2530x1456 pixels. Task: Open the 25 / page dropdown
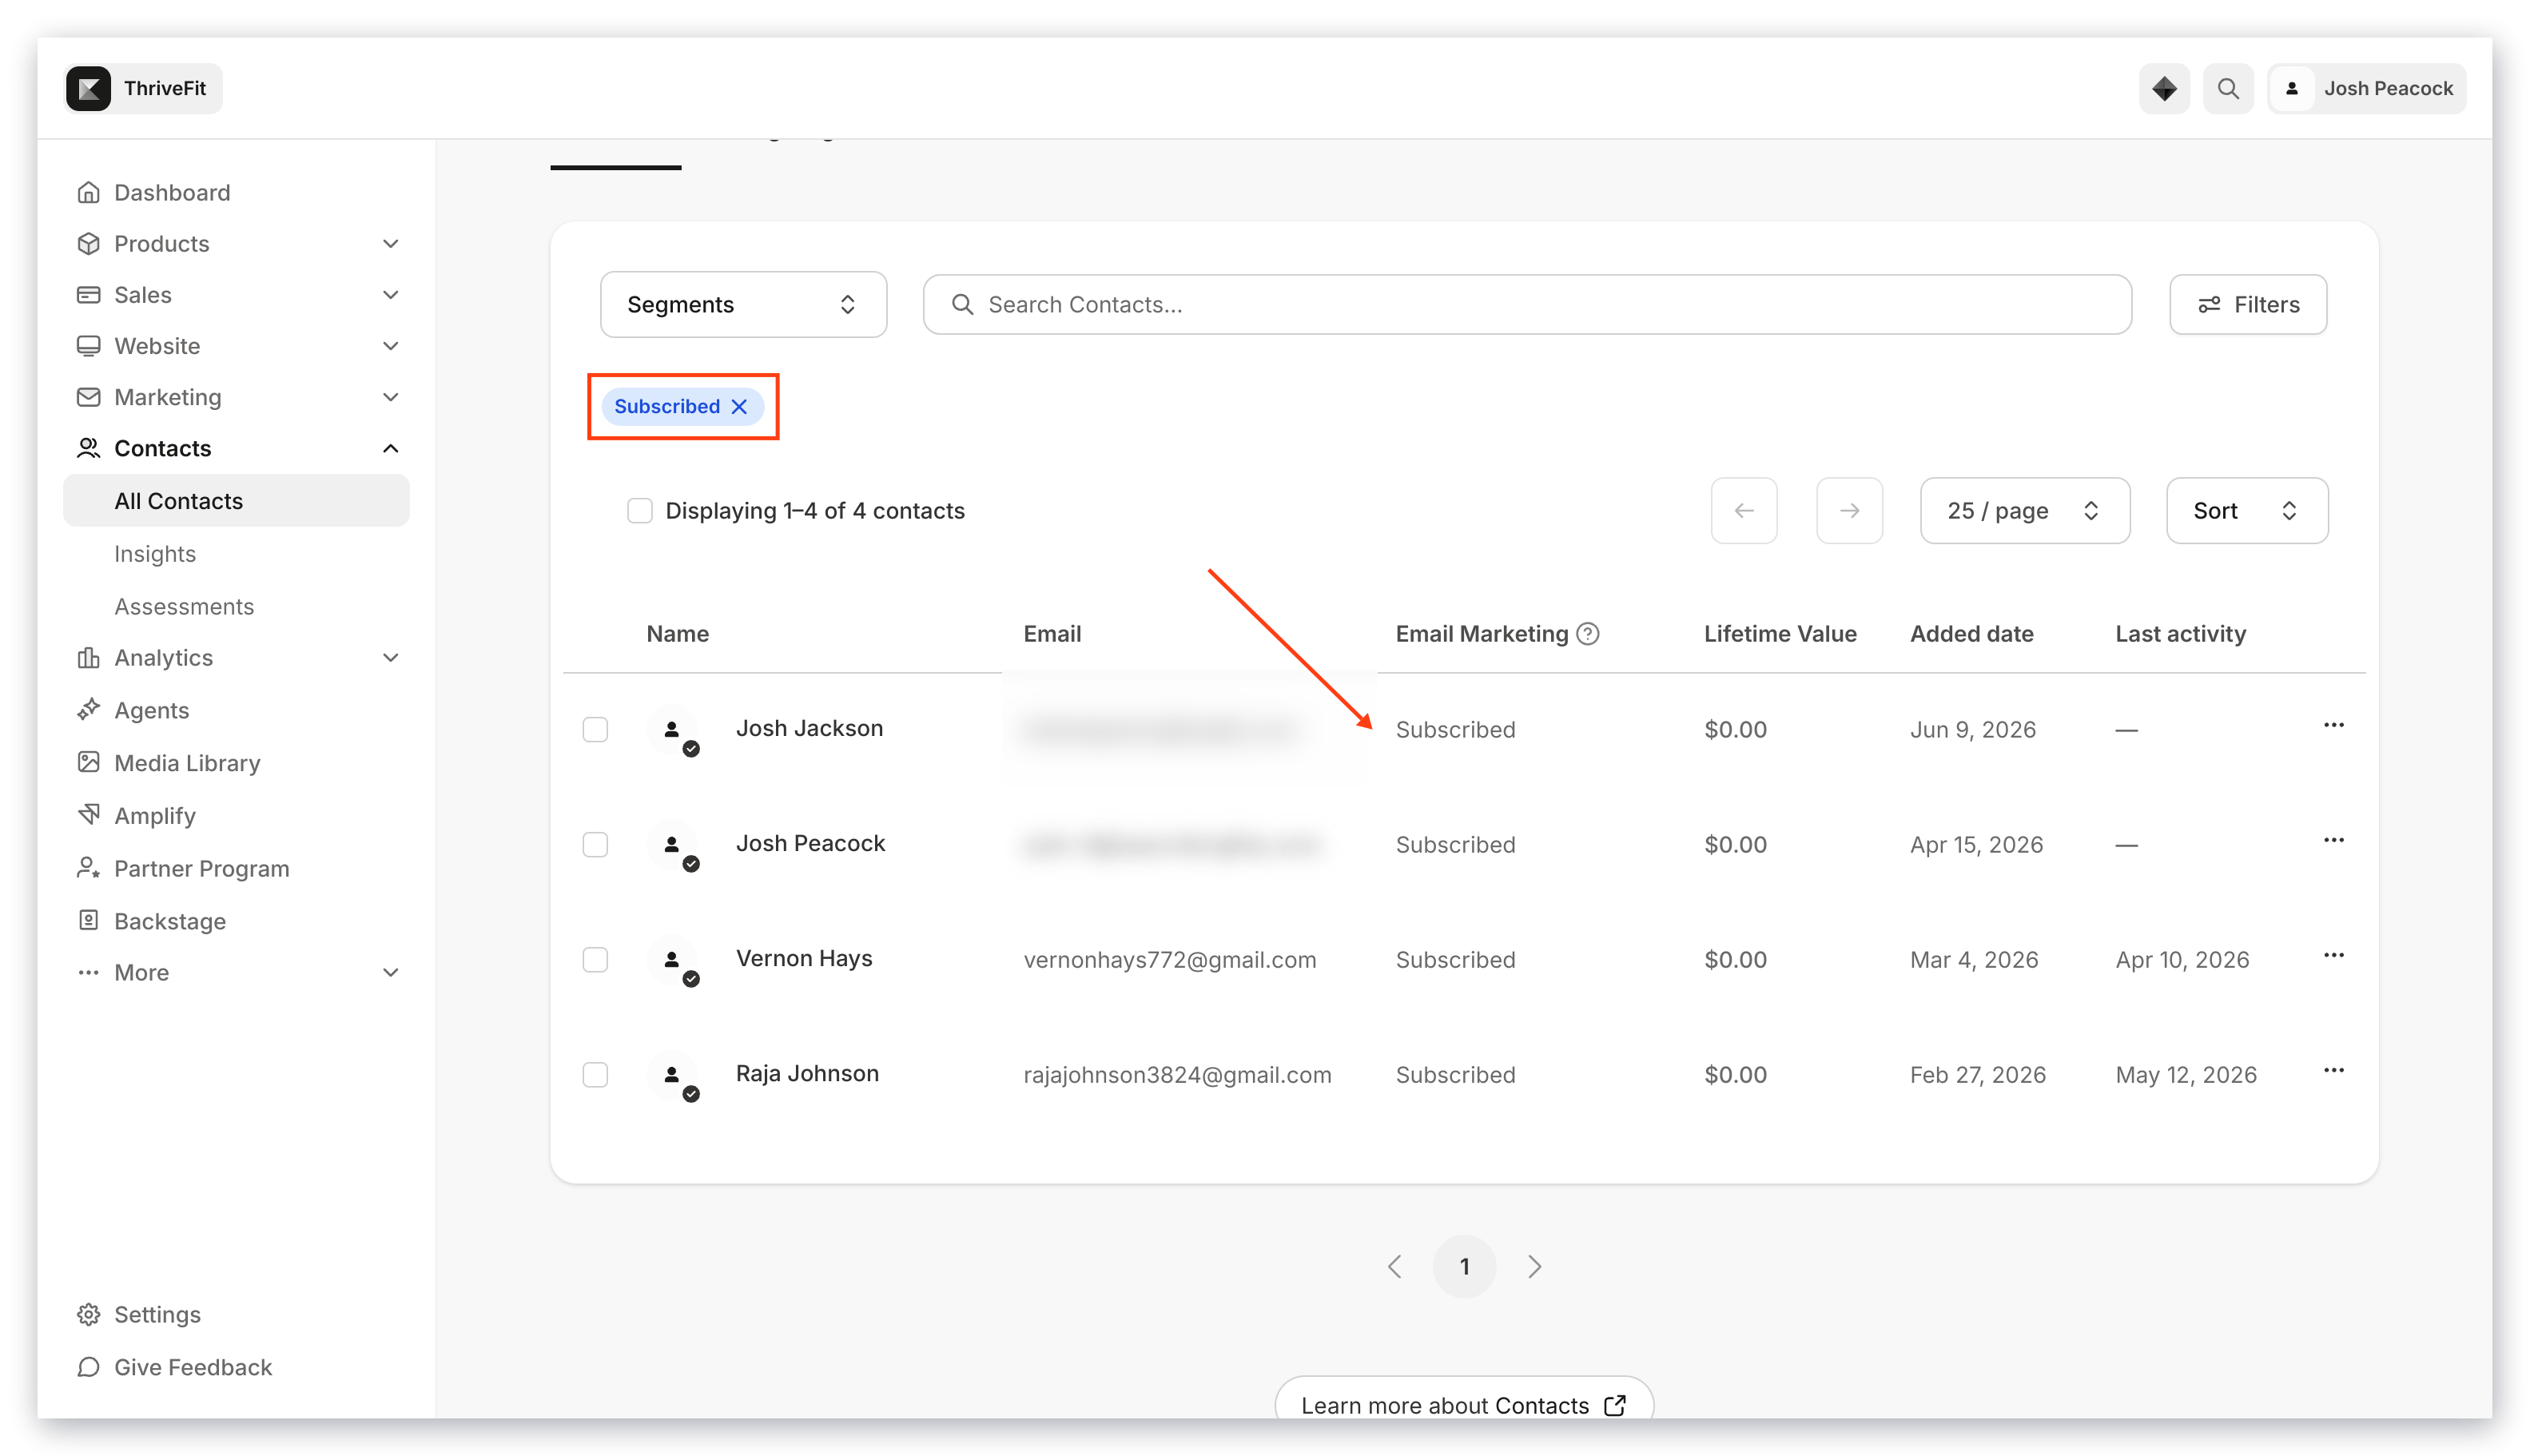pos(2024,510)
